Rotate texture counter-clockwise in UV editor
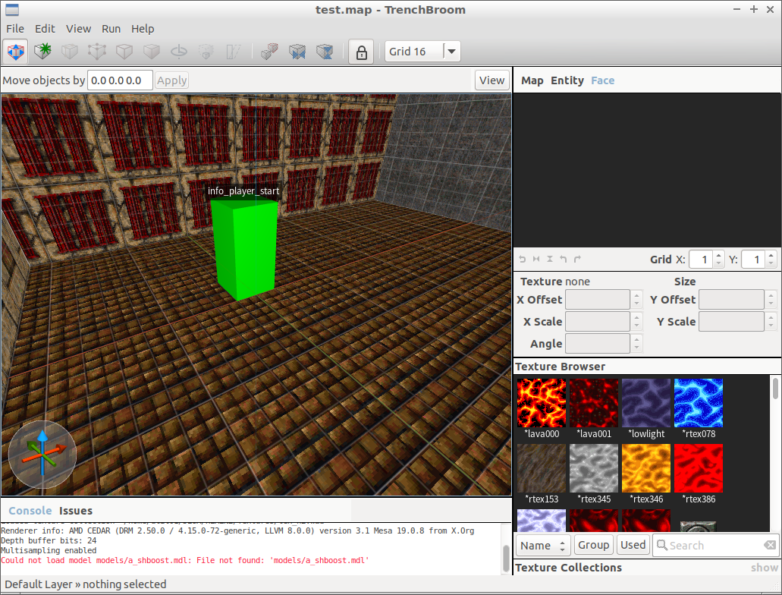The height and width of the screenshot is (595, 782). (x=563, y=259)
